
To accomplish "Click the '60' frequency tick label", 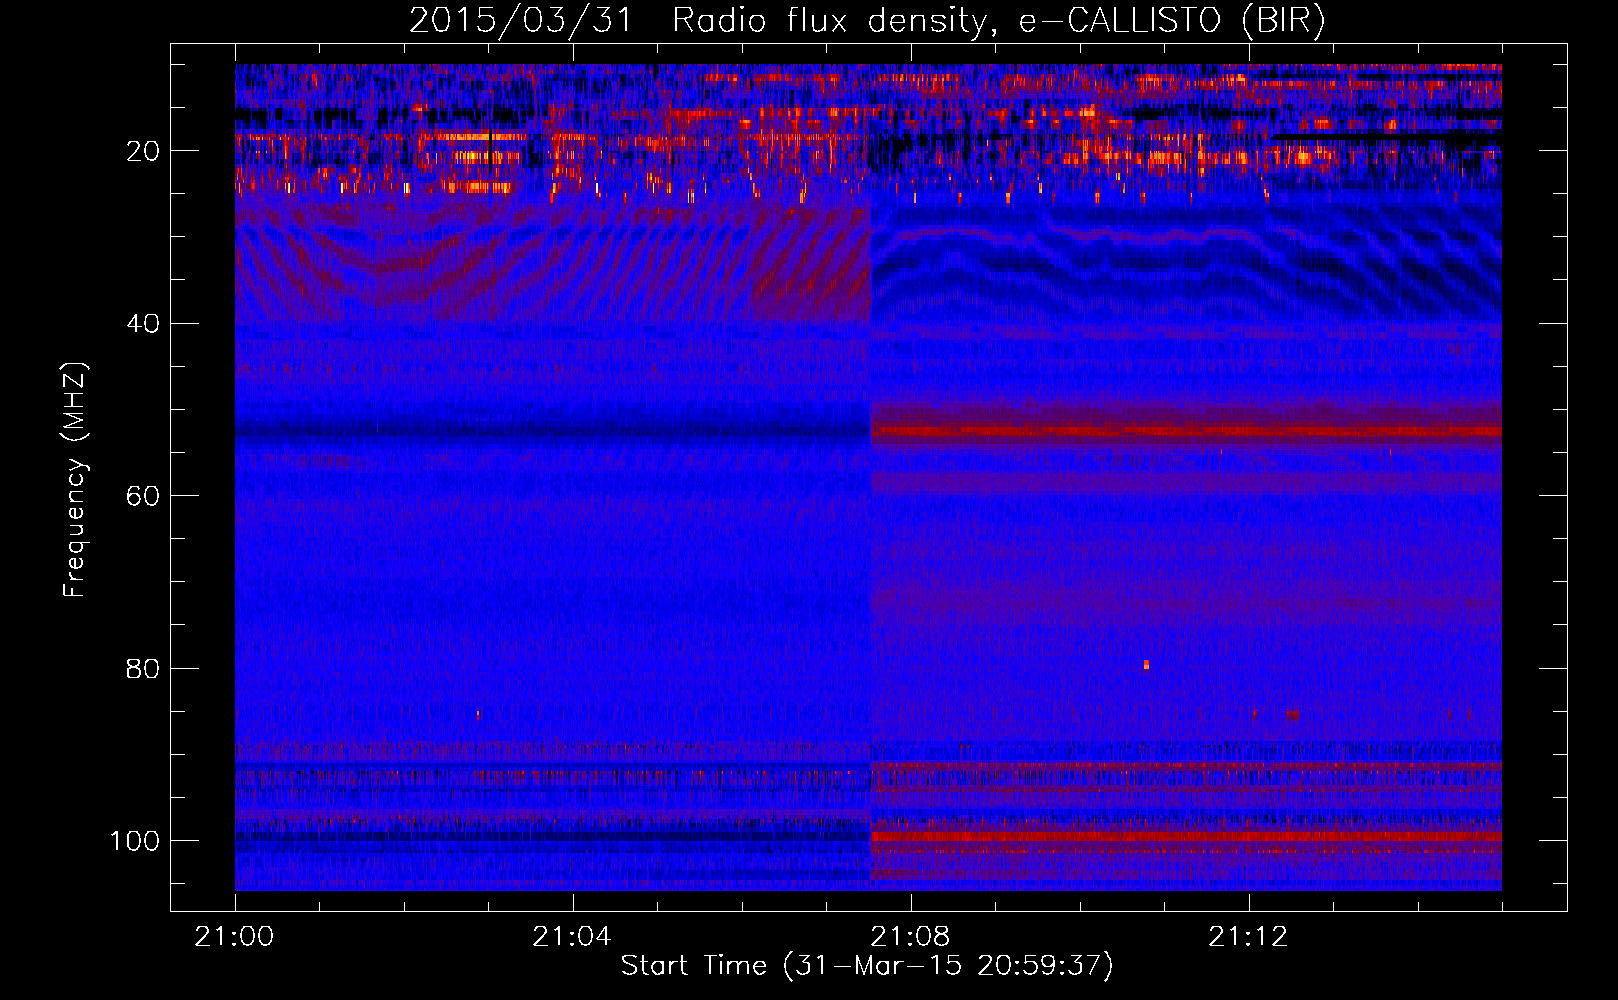I will 144,496.
